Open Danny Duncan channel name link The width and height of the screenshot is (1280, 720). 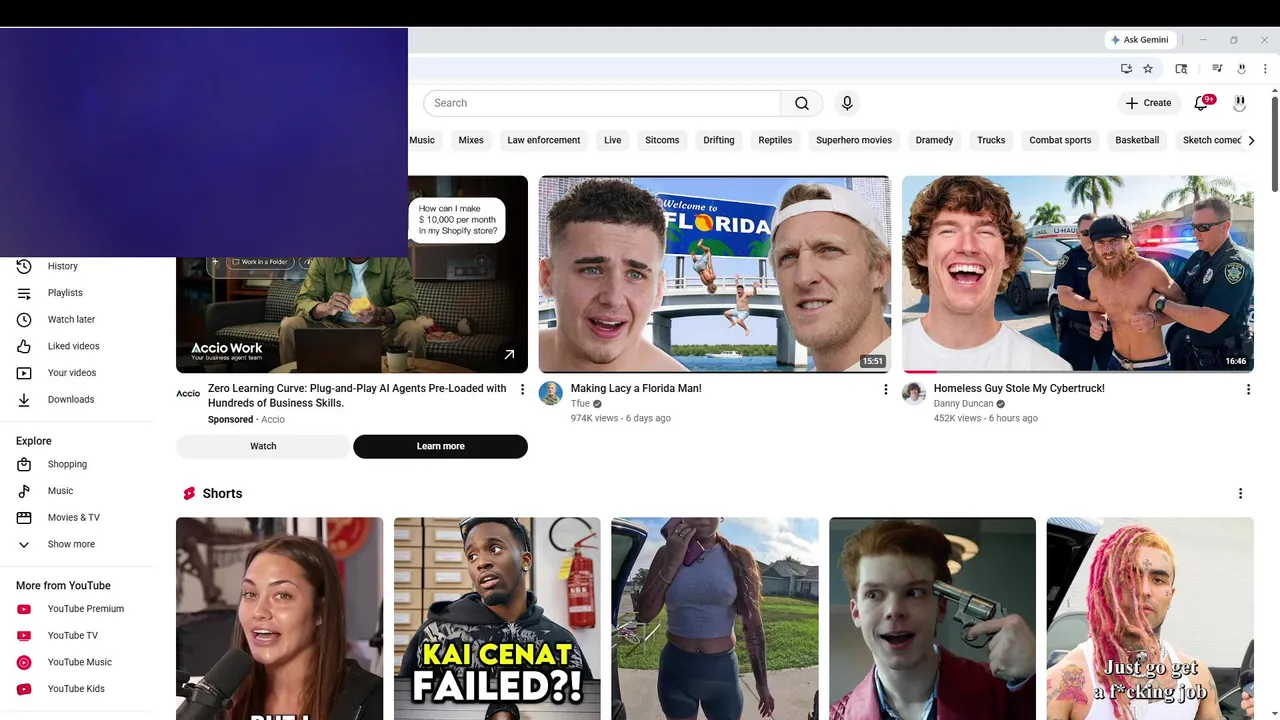click(x=963, y=404)
